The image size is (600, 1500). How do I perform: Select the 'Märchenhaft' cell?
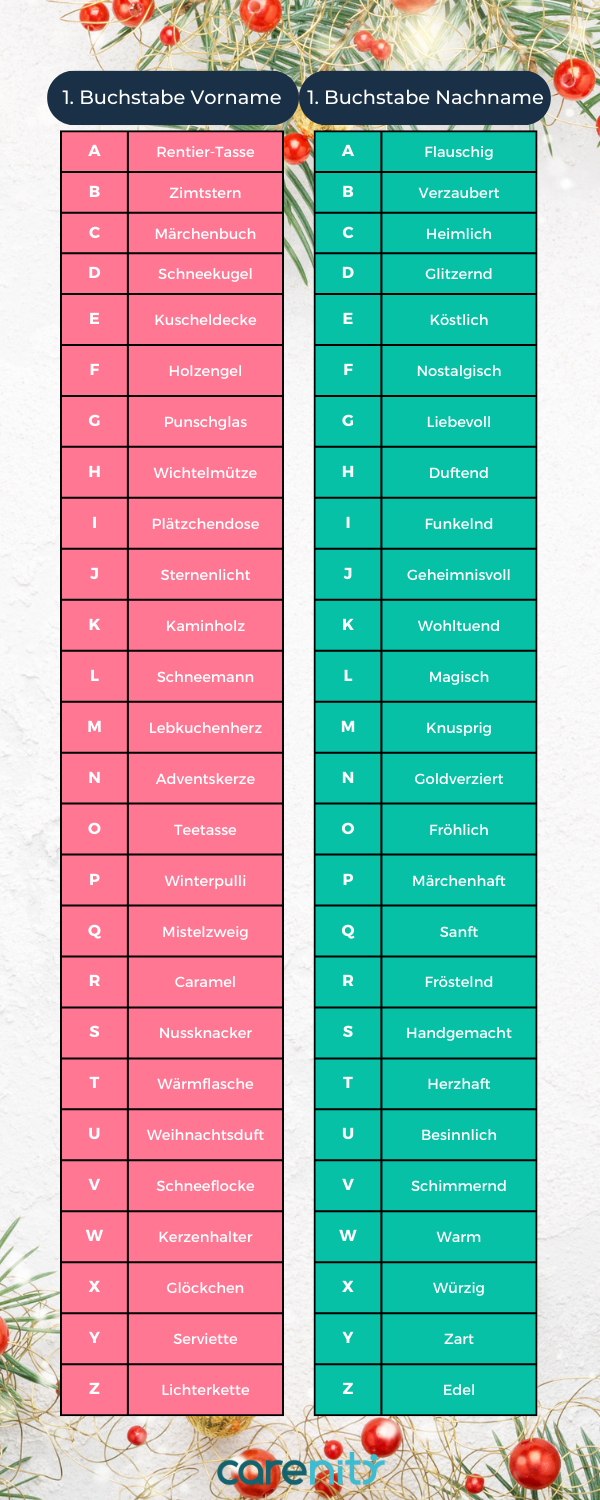458,881
